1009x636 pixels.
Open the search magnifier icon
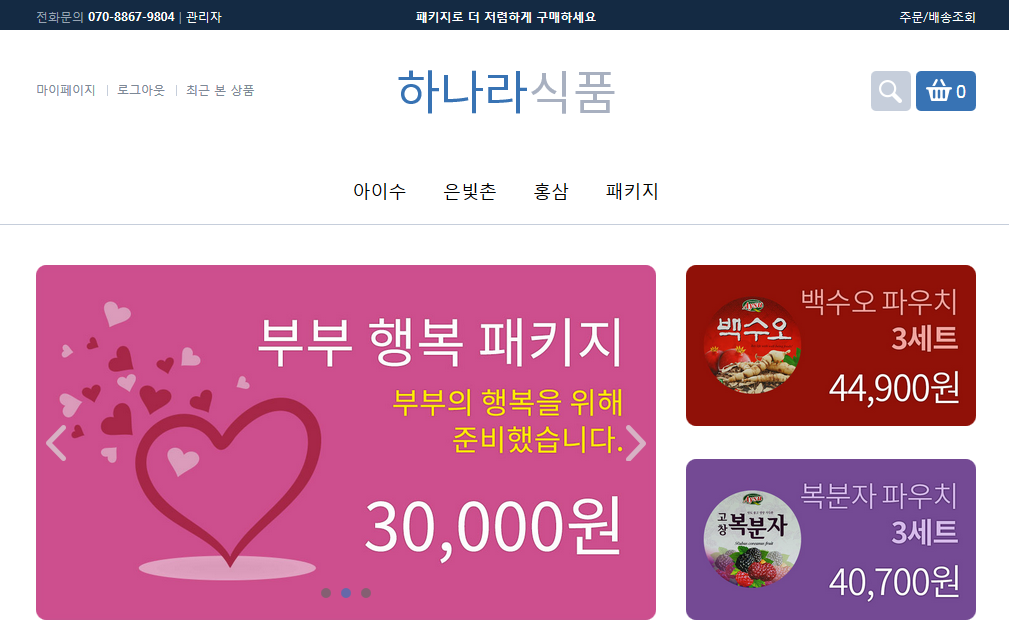pos(890,91)
